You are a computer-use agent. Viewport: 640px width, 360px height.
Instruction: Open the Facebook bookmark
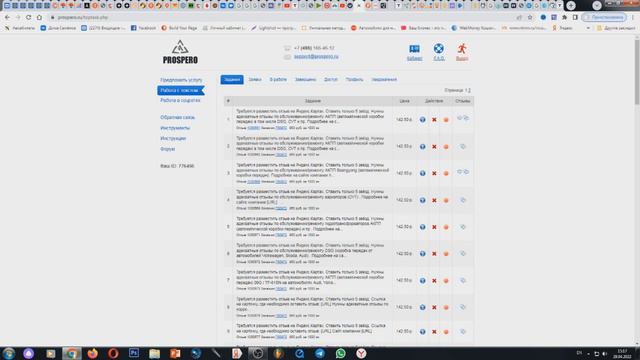[x=143, y=28]
